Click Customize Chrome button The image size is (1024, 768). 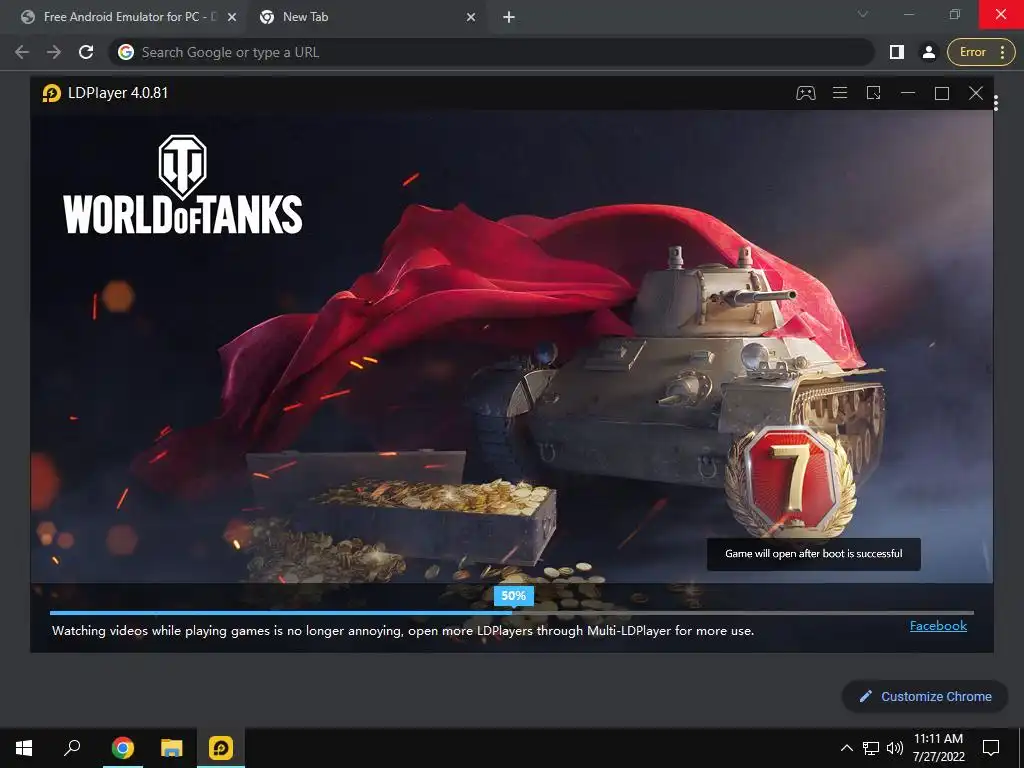pyautogui.click(x=925, y=696)
